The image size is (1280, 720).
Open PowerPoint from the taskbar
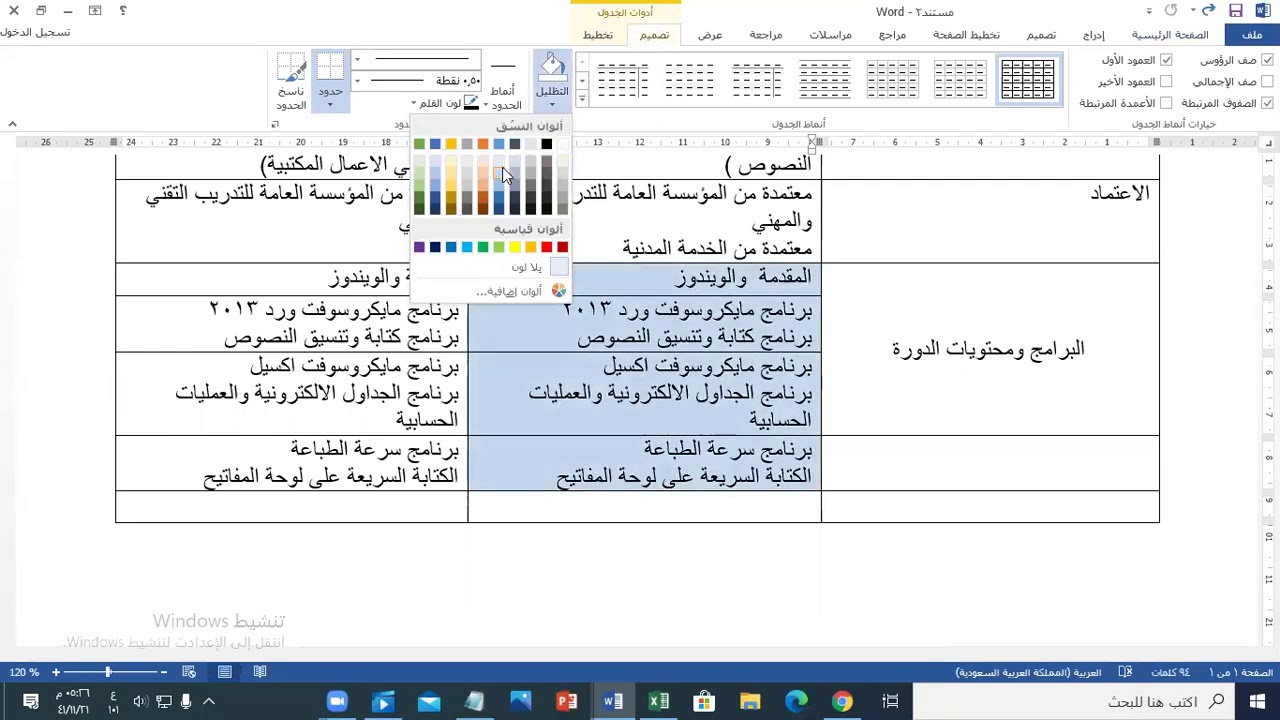567,702
